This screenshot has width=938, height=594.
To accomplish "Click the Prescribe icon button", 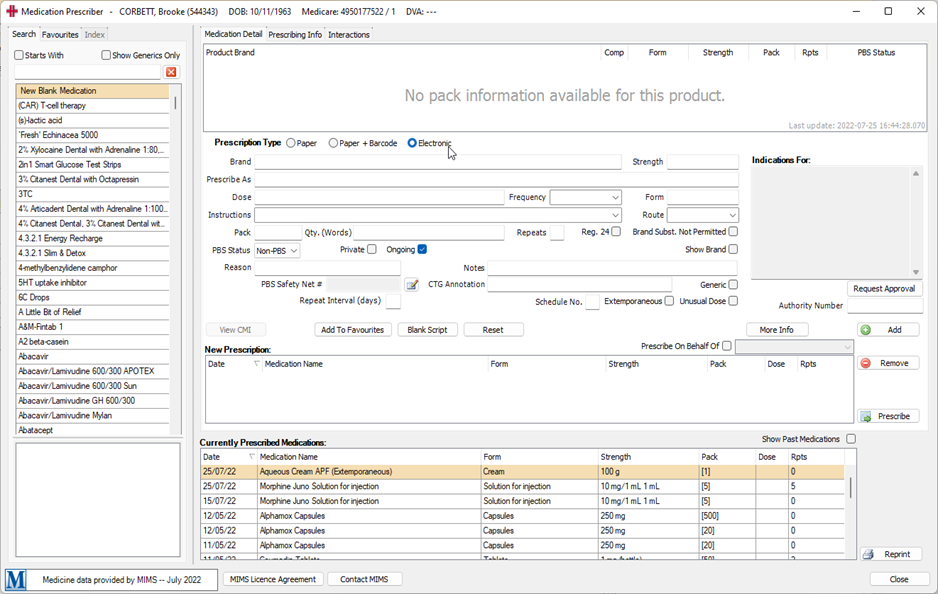I will (x=866, y=416).
